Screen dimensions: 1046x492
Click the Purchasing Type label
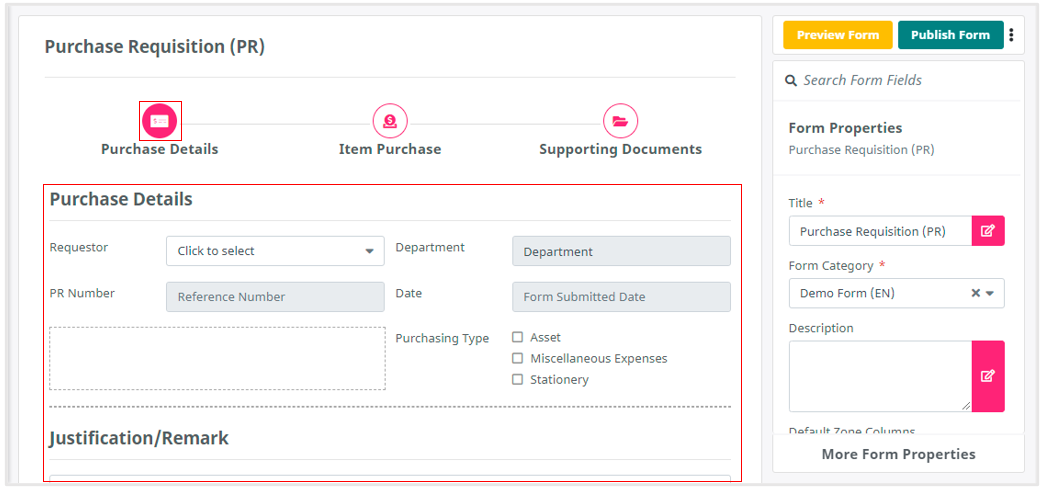[x=442, y=338]
